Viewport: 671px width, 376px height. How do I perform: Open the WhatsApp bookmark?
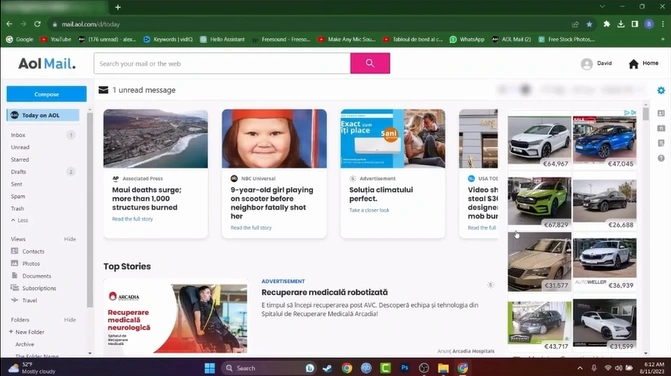(x=467, y=39)
